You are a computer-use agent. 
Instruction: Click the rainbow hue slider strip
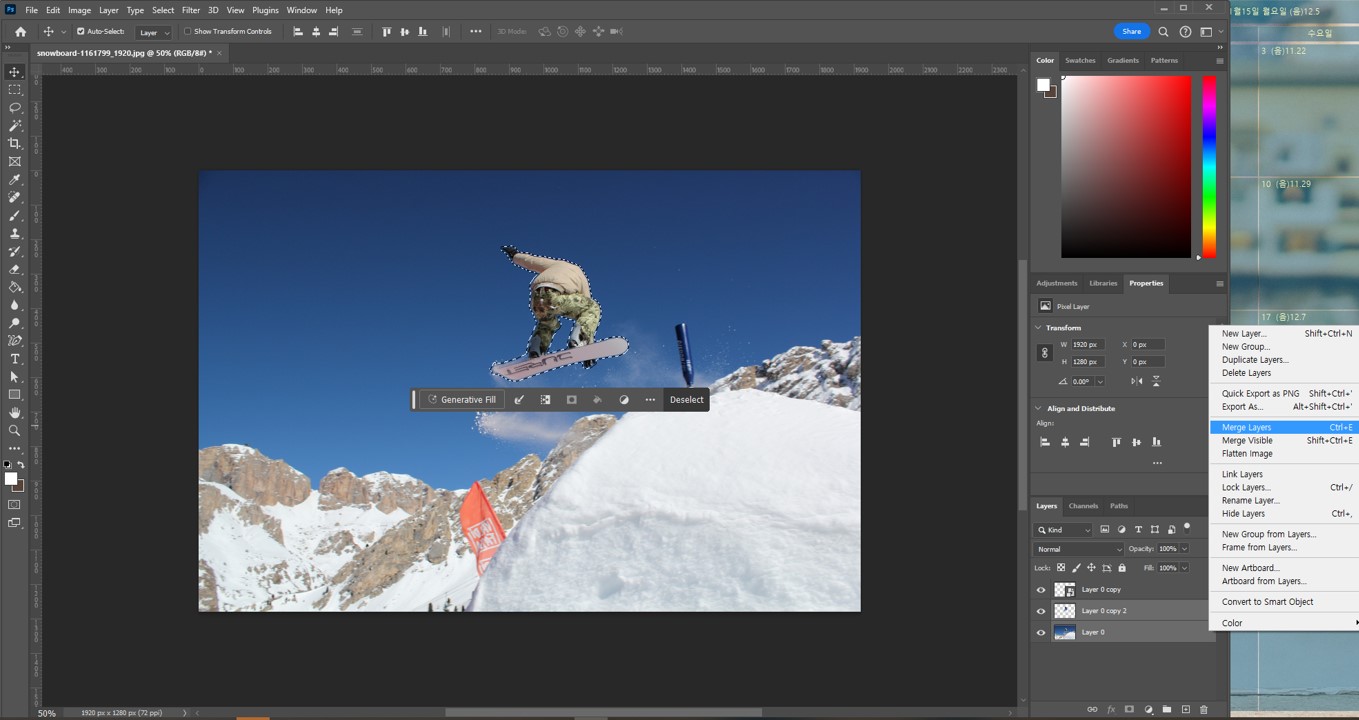1209,166
